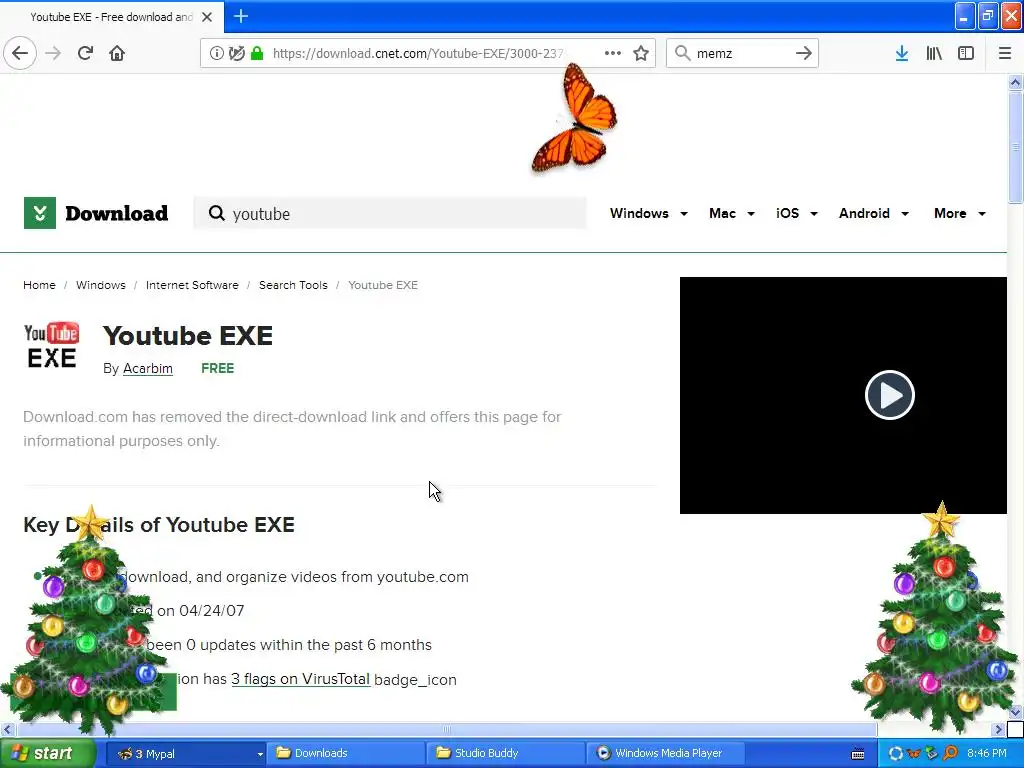Click the horizontal scrollbar right arrow
The image size is (1024, 768).
999,729
